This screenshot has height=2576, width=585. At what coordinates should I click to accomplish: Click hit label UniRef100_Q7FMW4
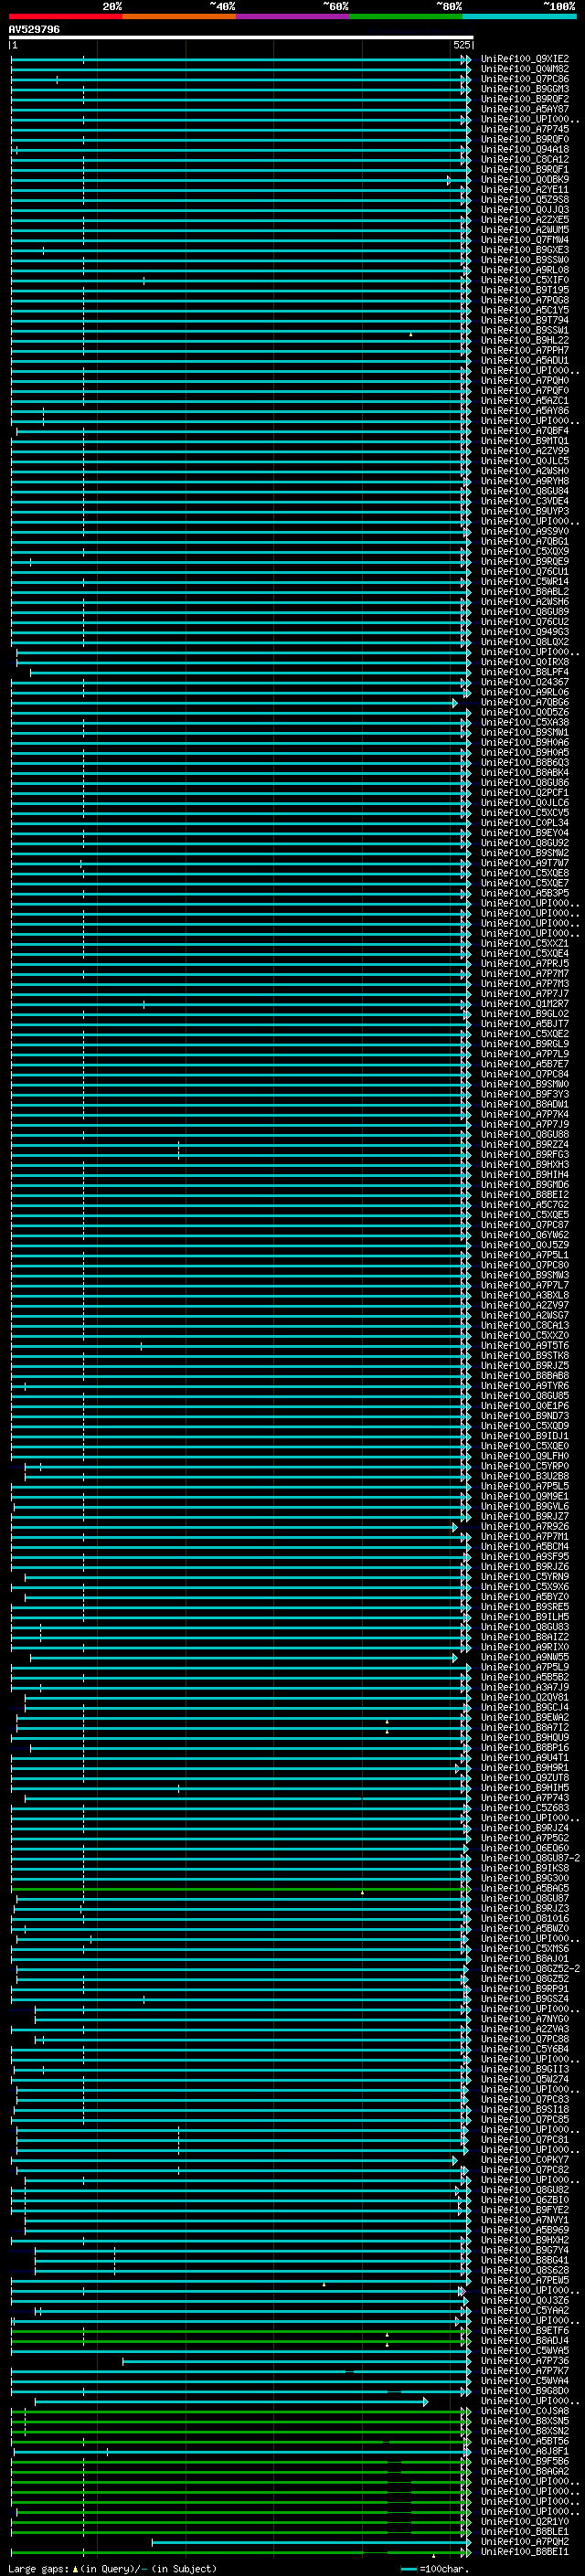pos(525,240)
